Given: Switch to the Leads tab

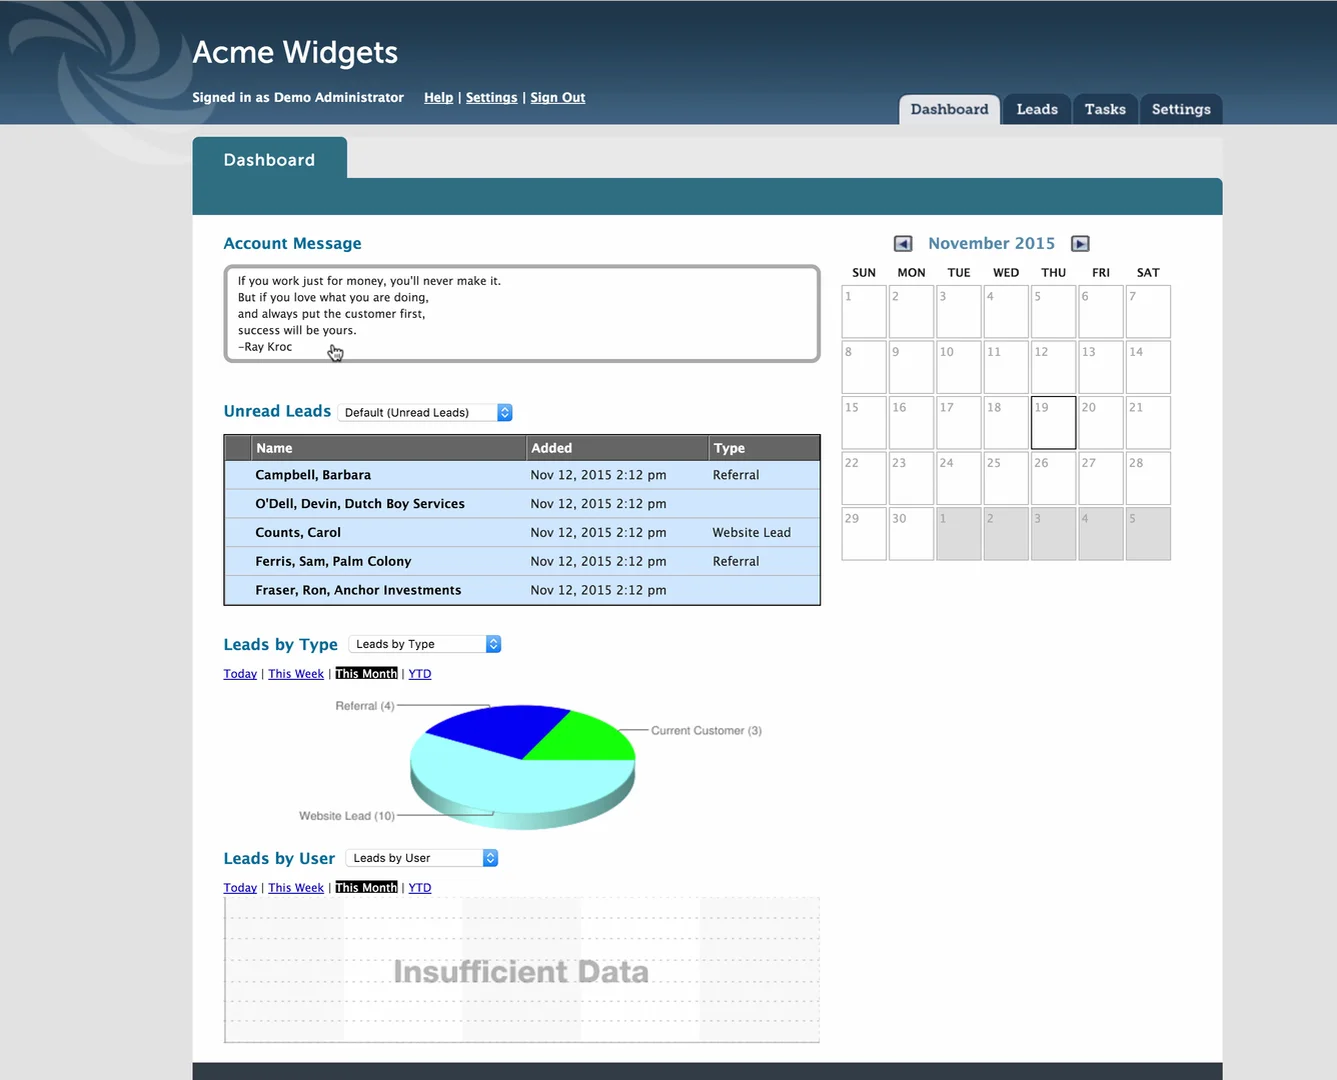Looking at the screenshot, I should click(x=1037, y=109).
